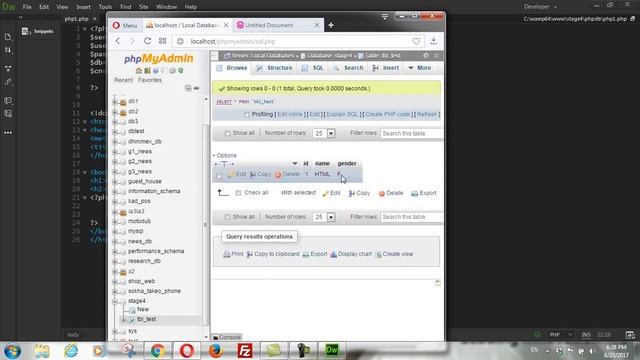Viewport: 640px width, 360px height.
Task: Expand db1 database tree node
Action: coord(115,101)
